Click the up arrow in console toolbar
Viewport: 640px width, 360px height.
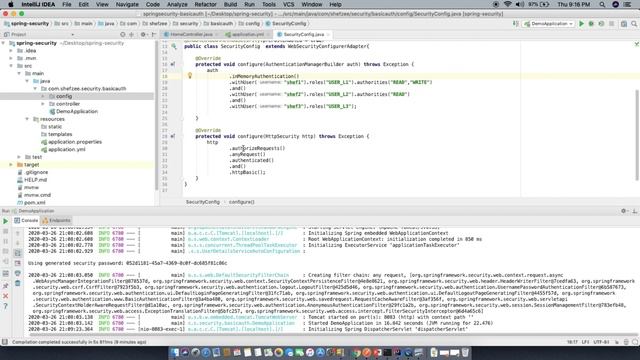pos(18,233)
